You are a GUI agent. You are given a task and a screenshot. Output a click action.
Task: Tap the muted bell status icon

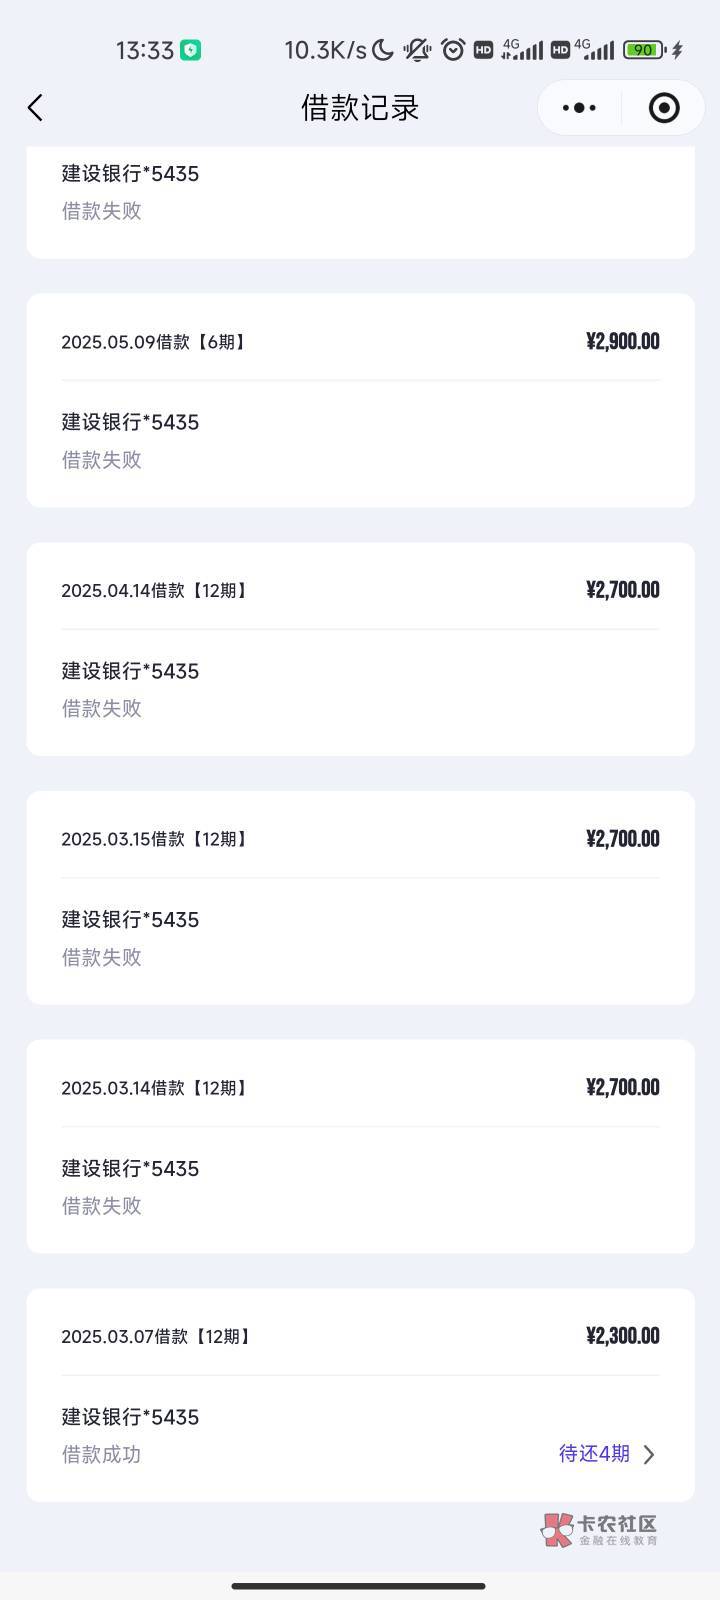click(418, 50)
